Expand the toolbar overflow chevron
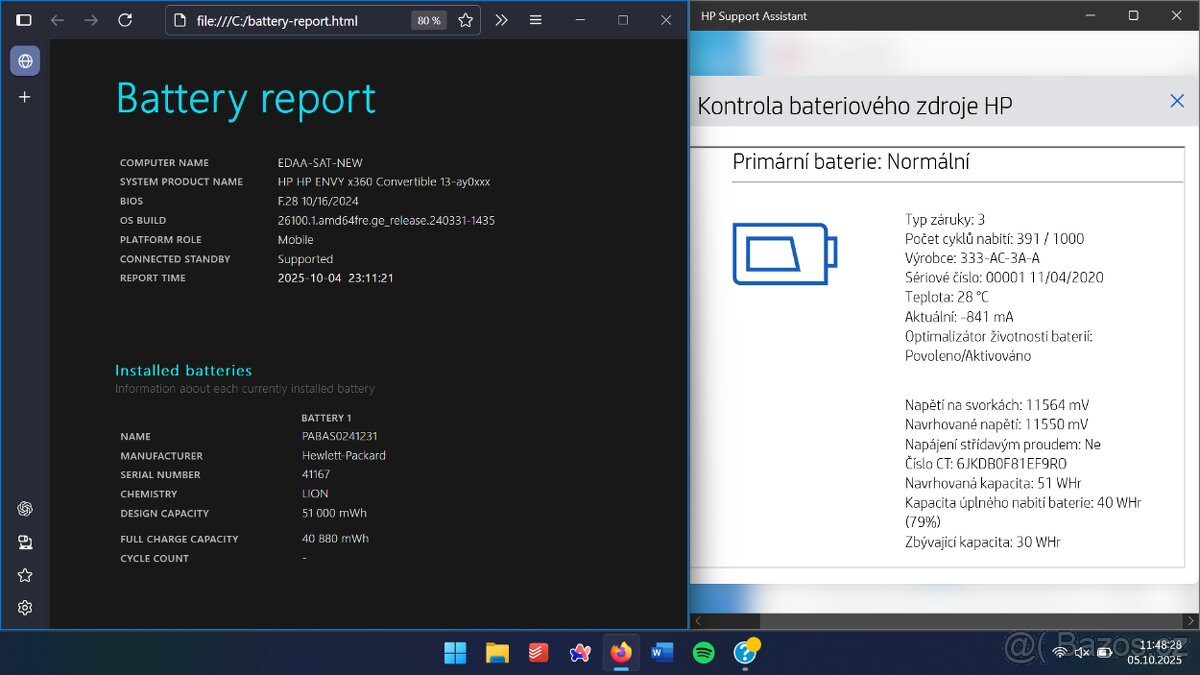1200x675 pixels. [x=501, y=20]
